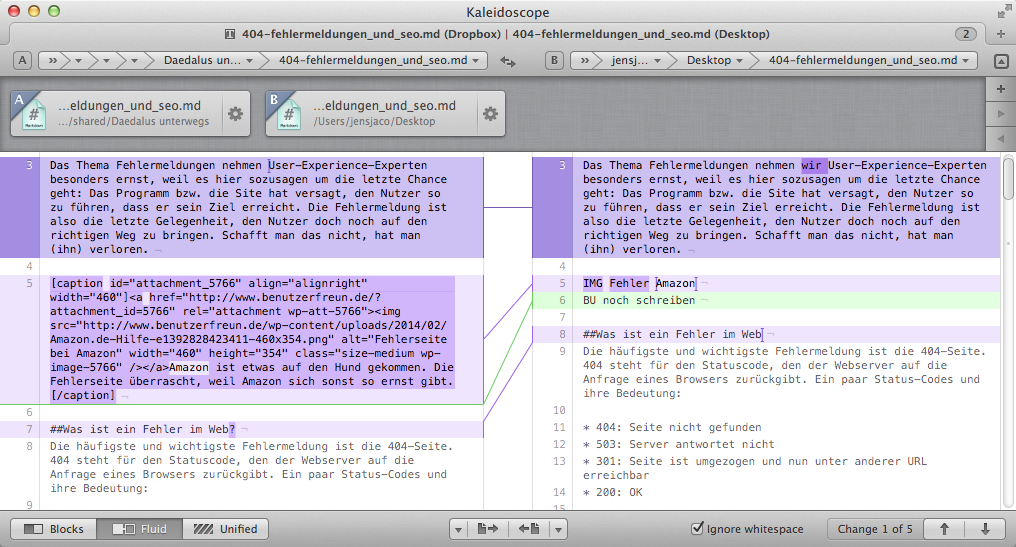The width and height of the screenshot is (1016, 547).
Task: Click the swap A and B files icon
Action: pos(508,61)
